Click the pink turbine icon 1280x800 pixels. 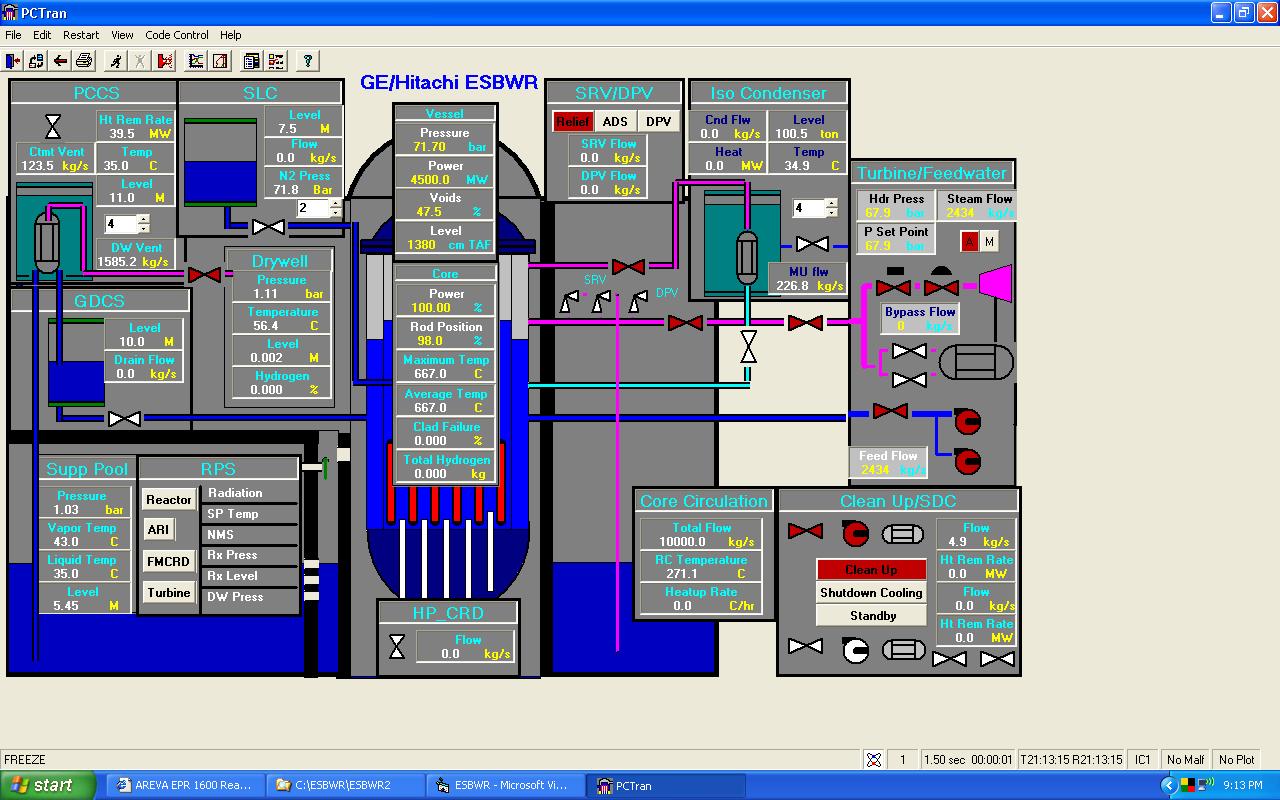pos(996,284)
